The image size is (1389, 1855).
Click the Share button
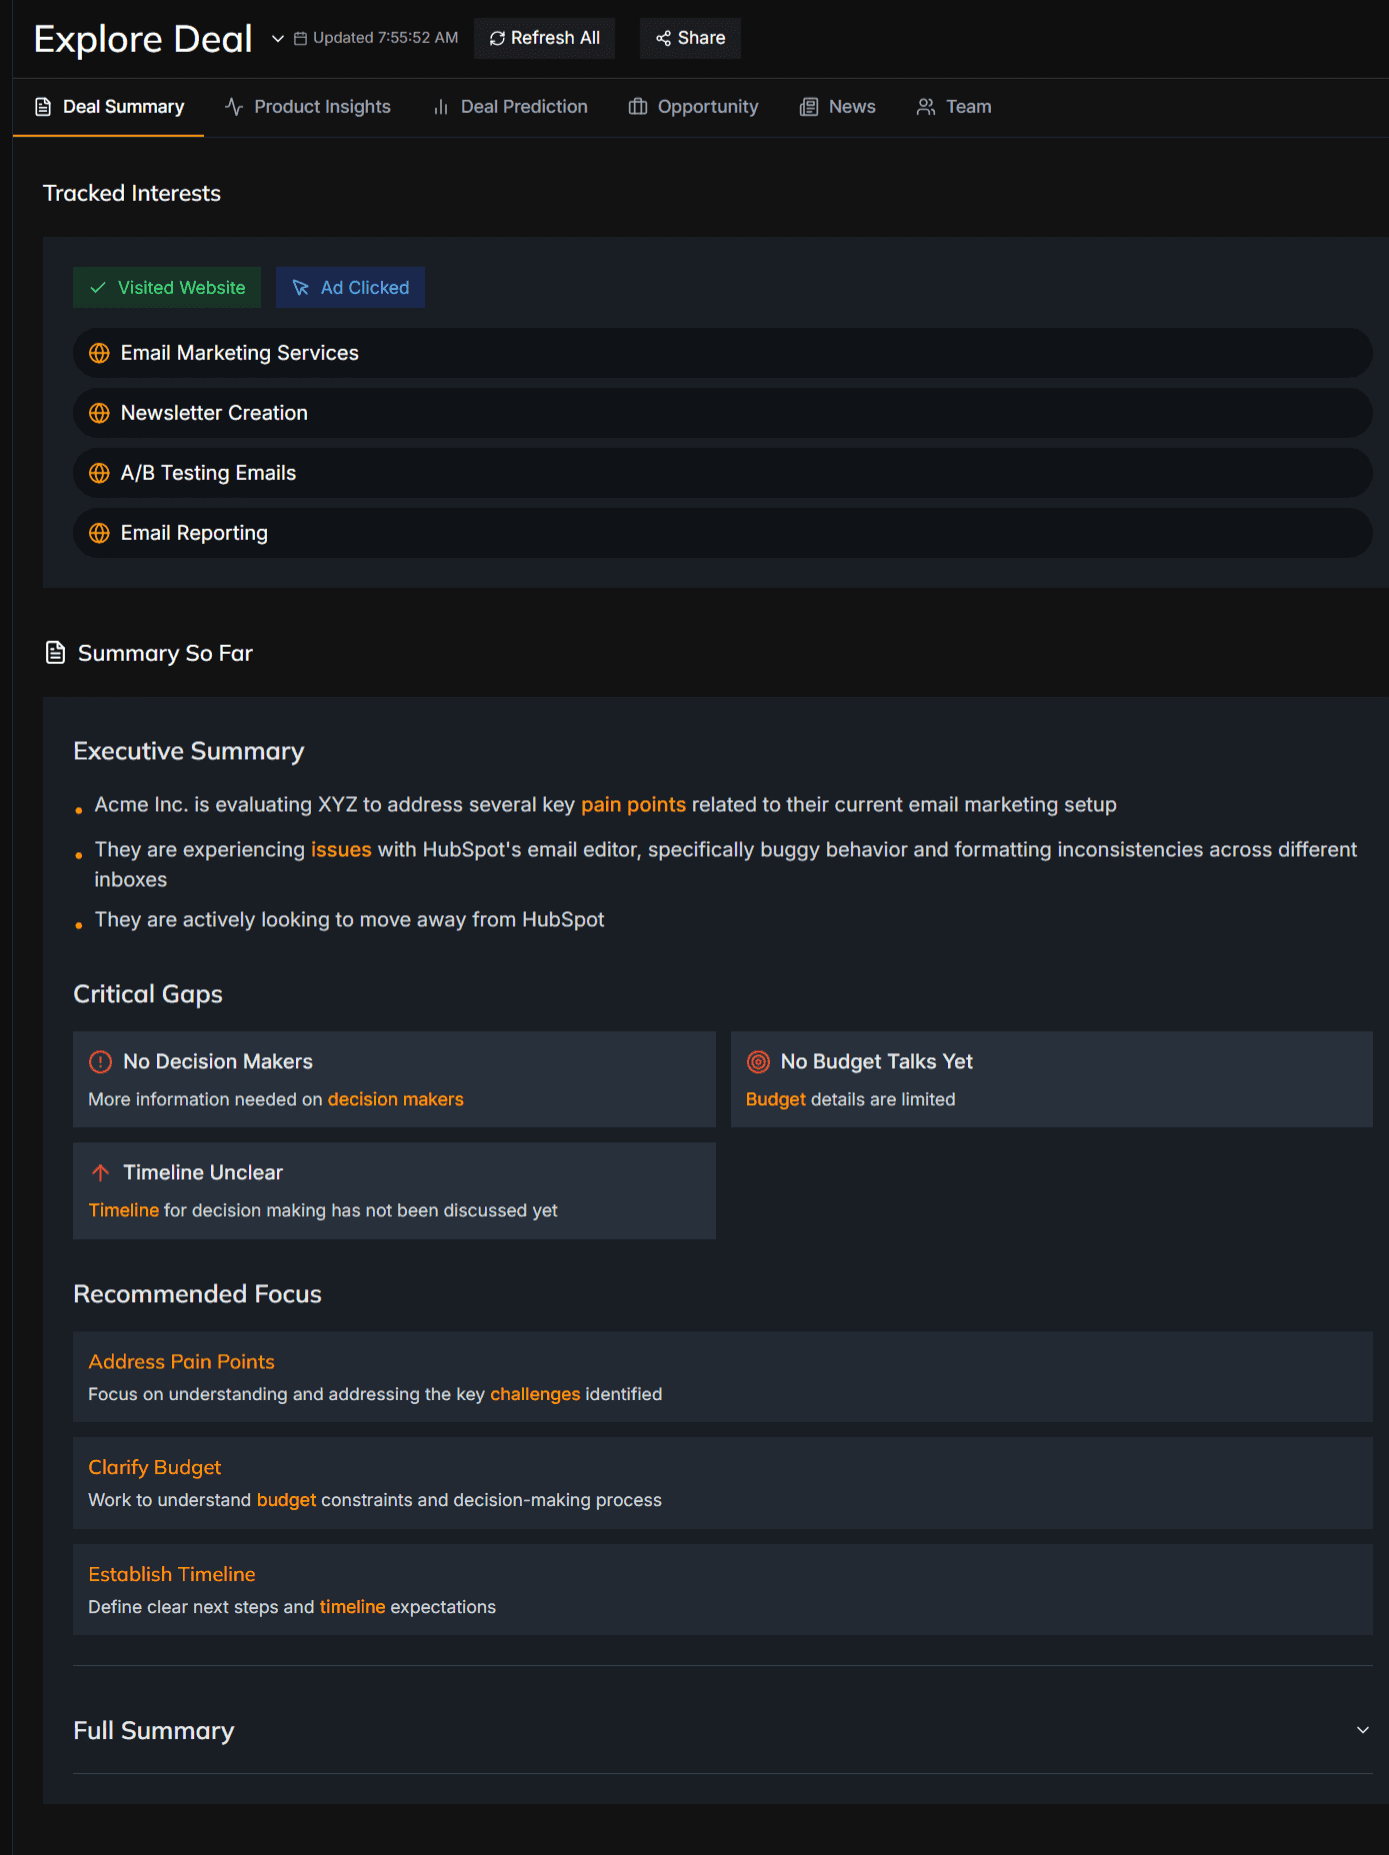(x=690, y=38)
